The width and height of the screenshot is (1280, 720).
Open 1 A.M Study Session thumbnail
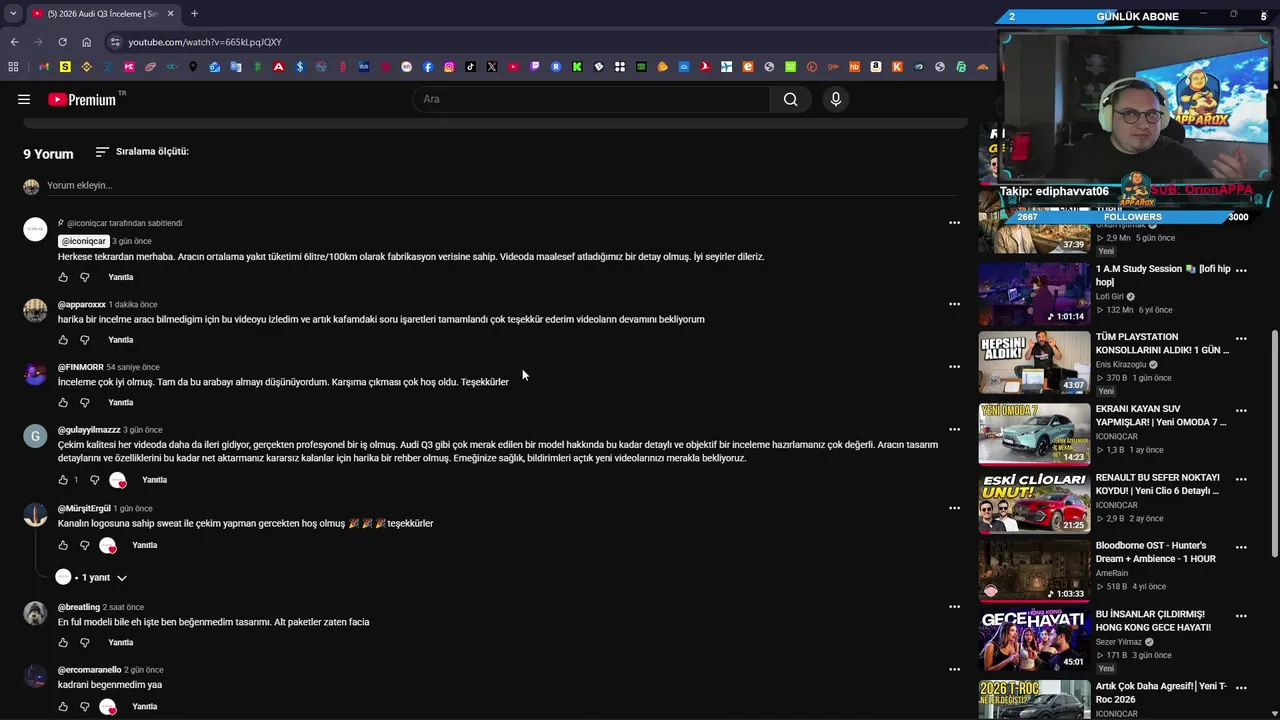(1034, 294)
